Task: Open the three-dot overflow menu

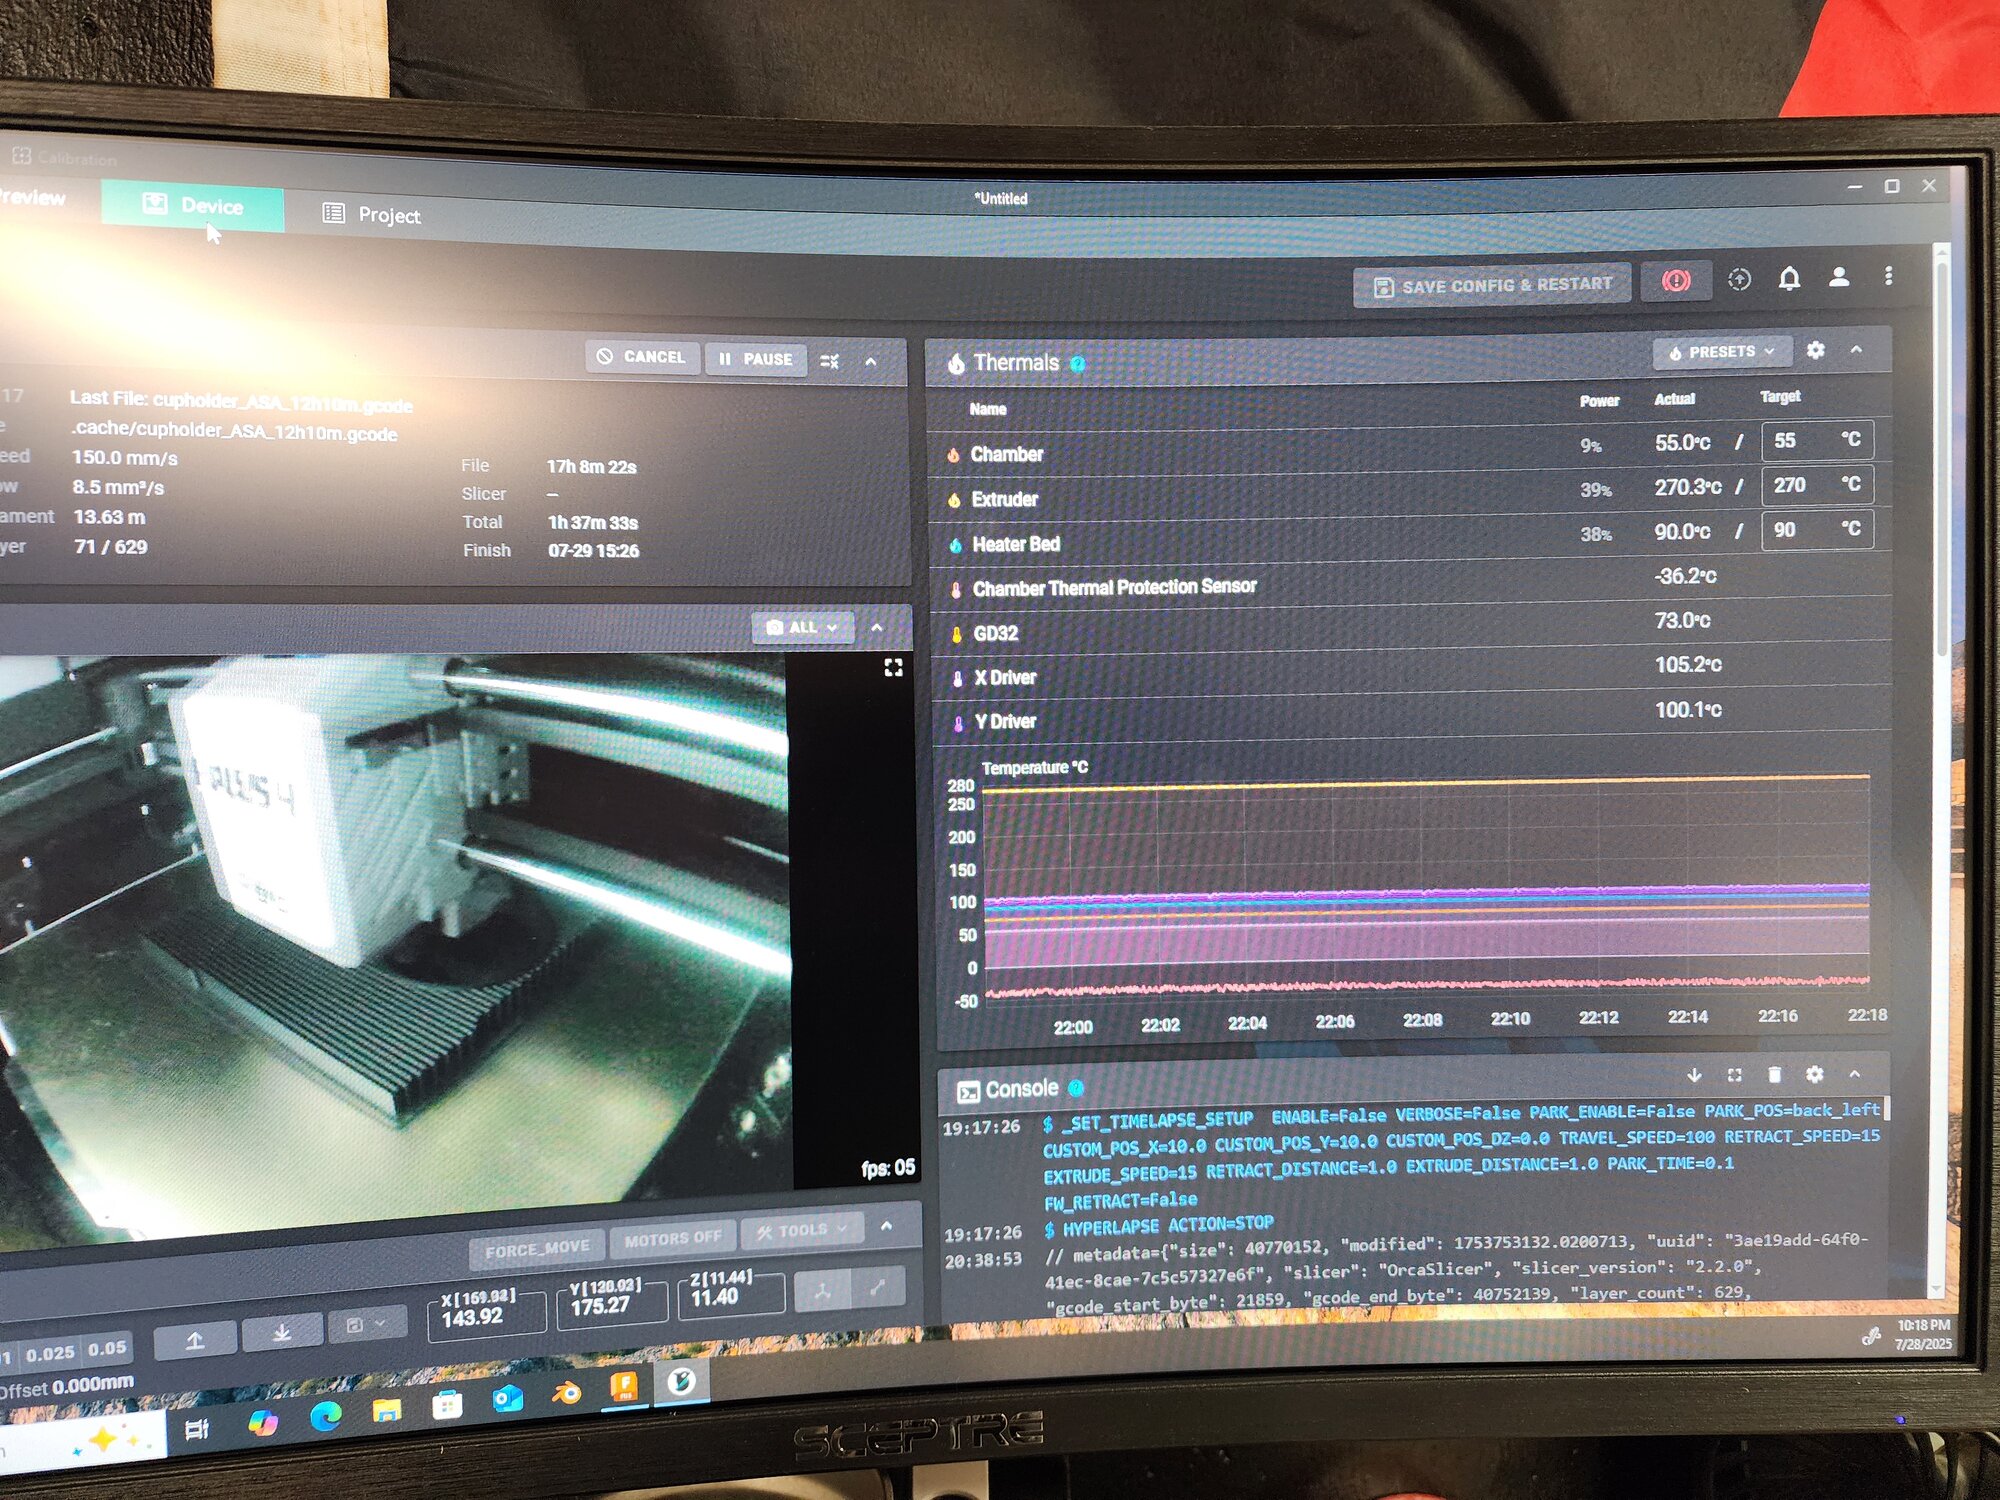Action: [x=1888, y=275]
